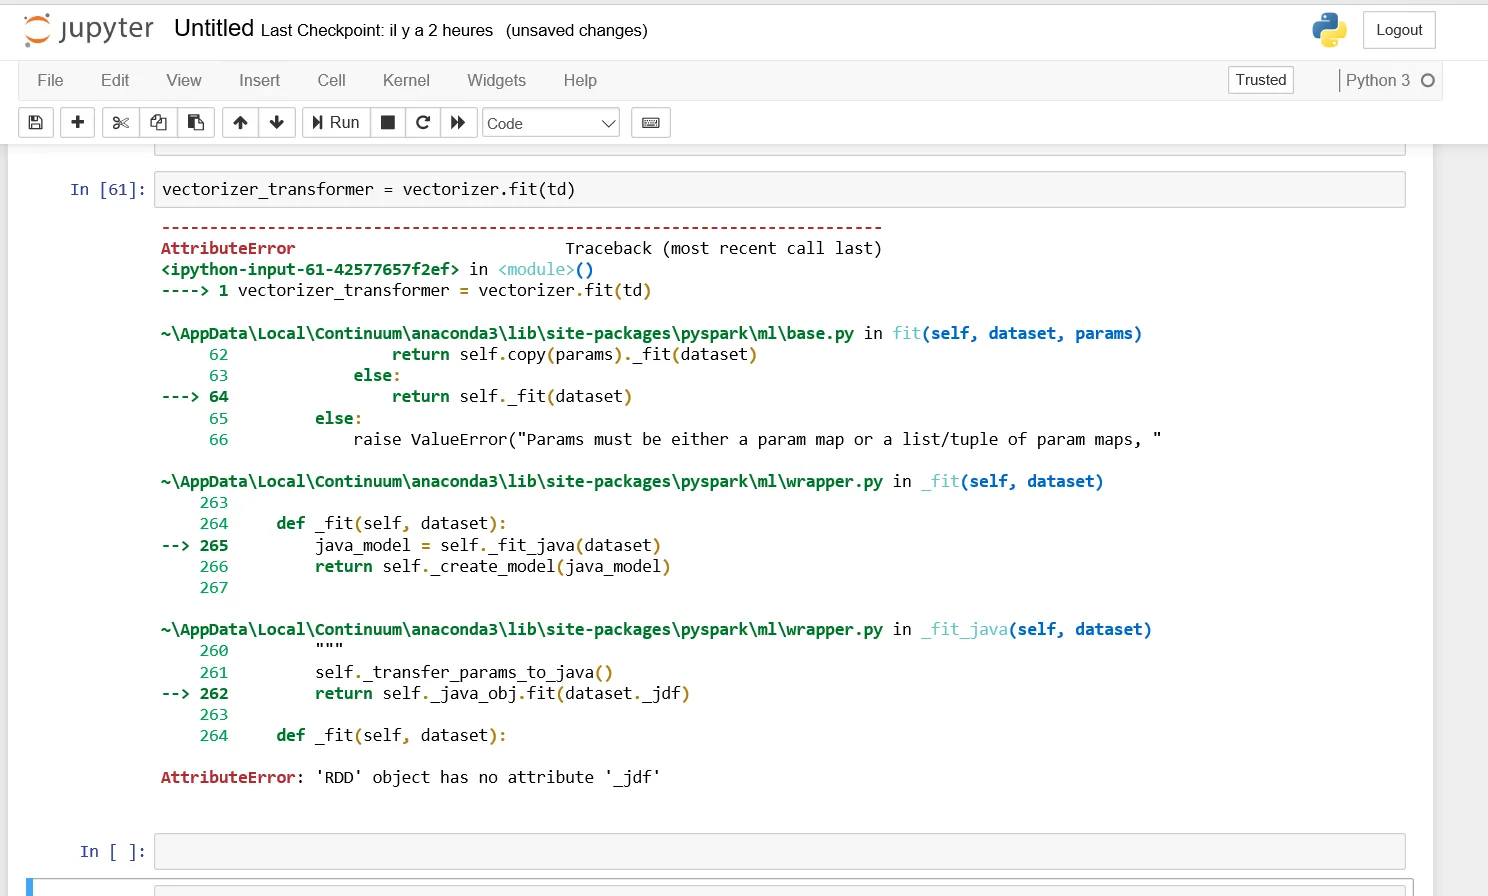Screen dimensions: 1488x896
Task: Move selected cell up arrow
Action: [240, 122]
